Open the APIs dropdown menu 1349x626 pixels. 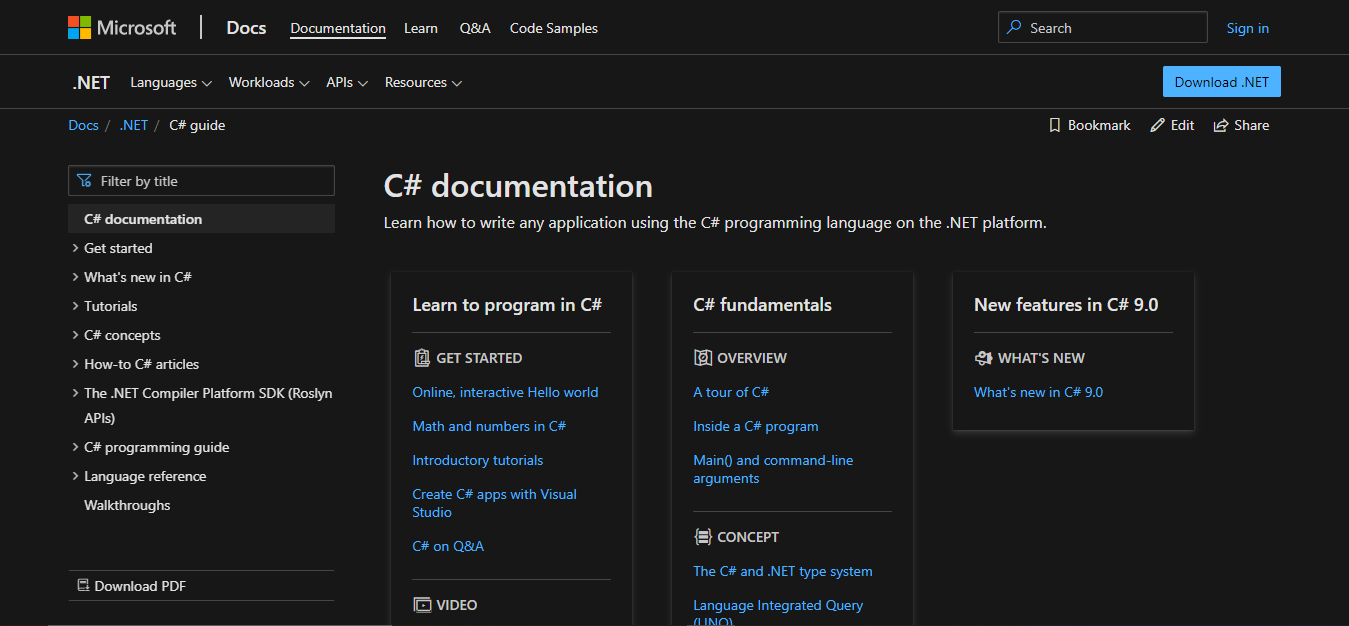[347, 83]
